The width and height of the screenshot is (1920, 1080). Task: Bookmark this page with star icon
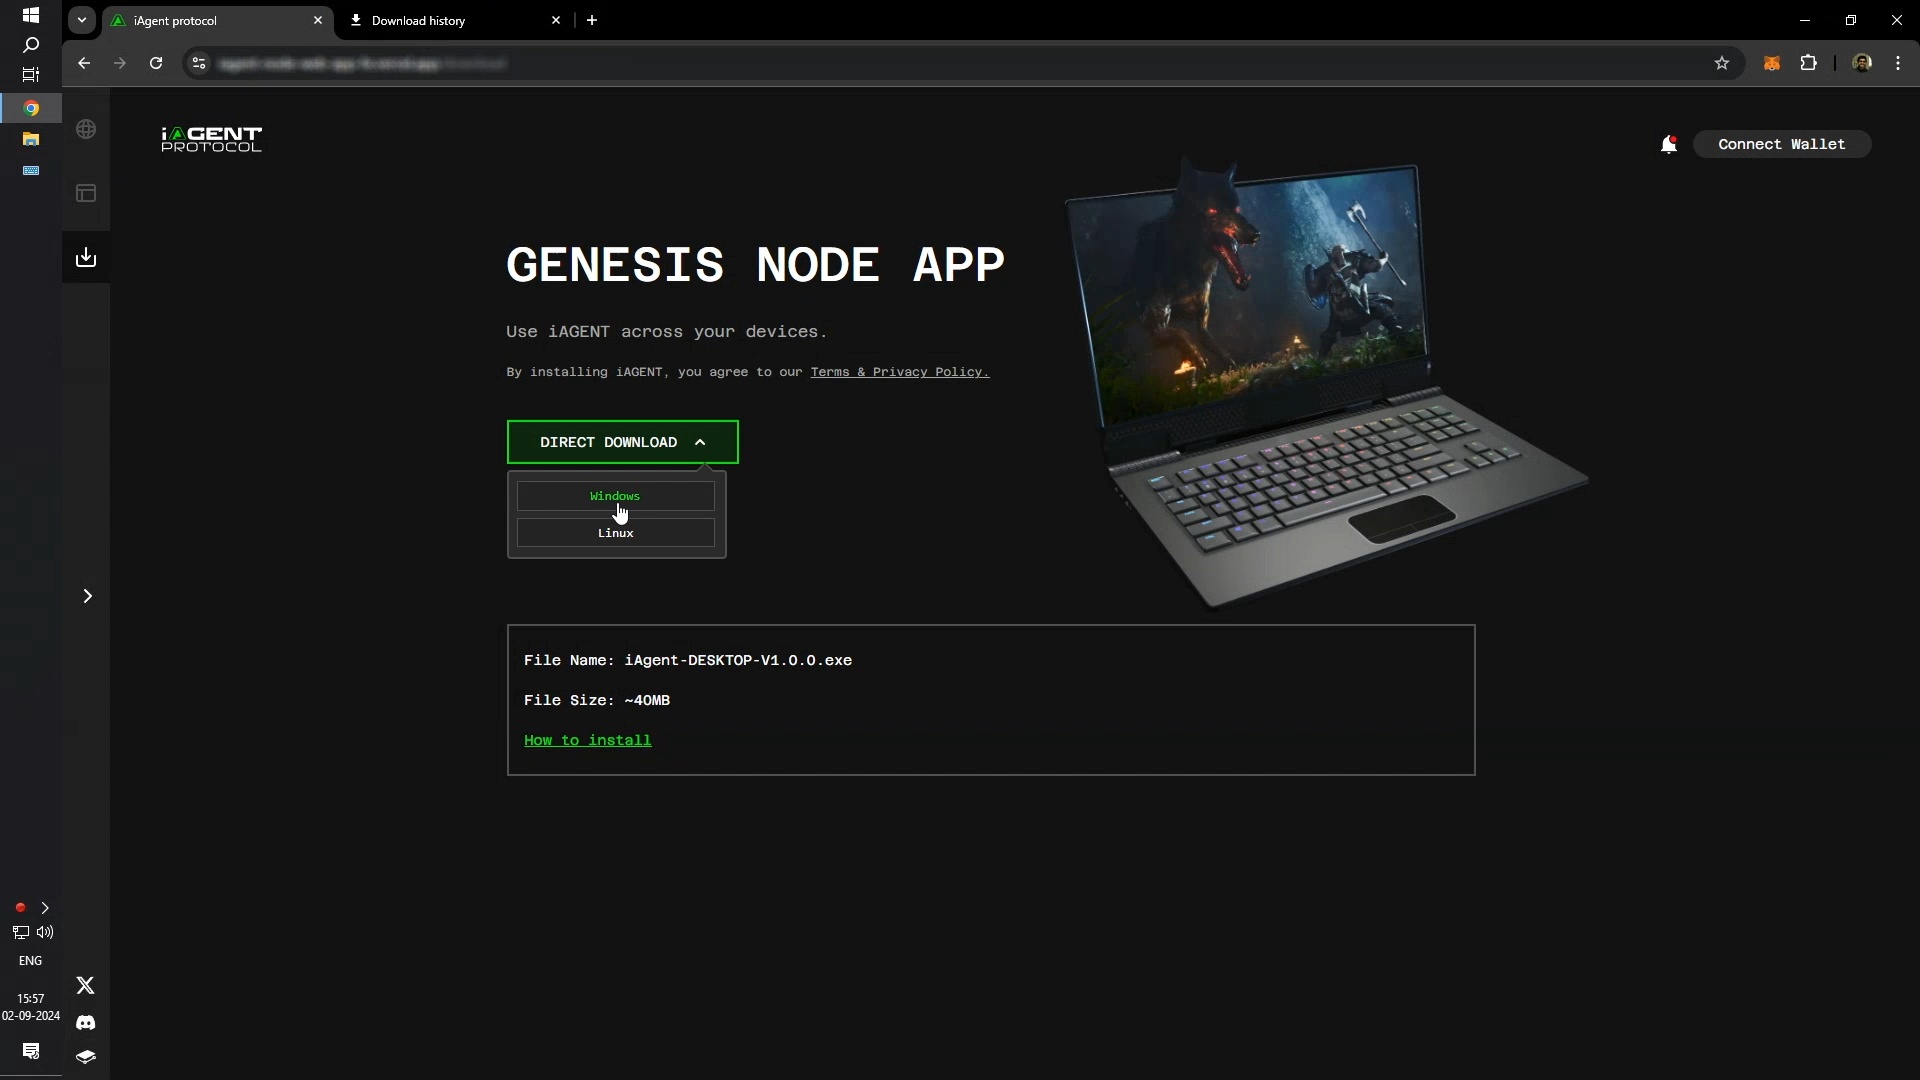click(x=1721, y=63)
